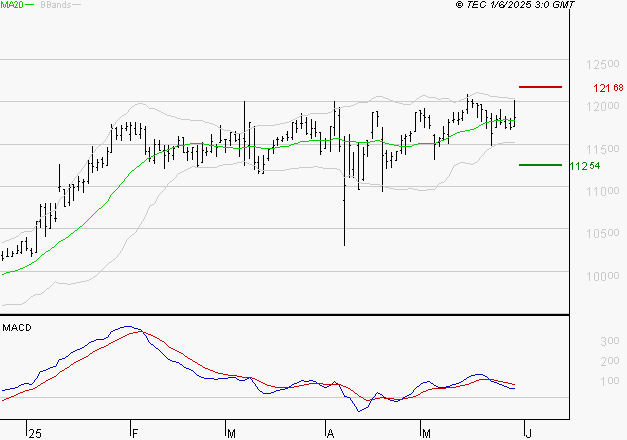Click the 300 MACD axis label
This screenshot has width=627, height=440.
coord(607,342)
